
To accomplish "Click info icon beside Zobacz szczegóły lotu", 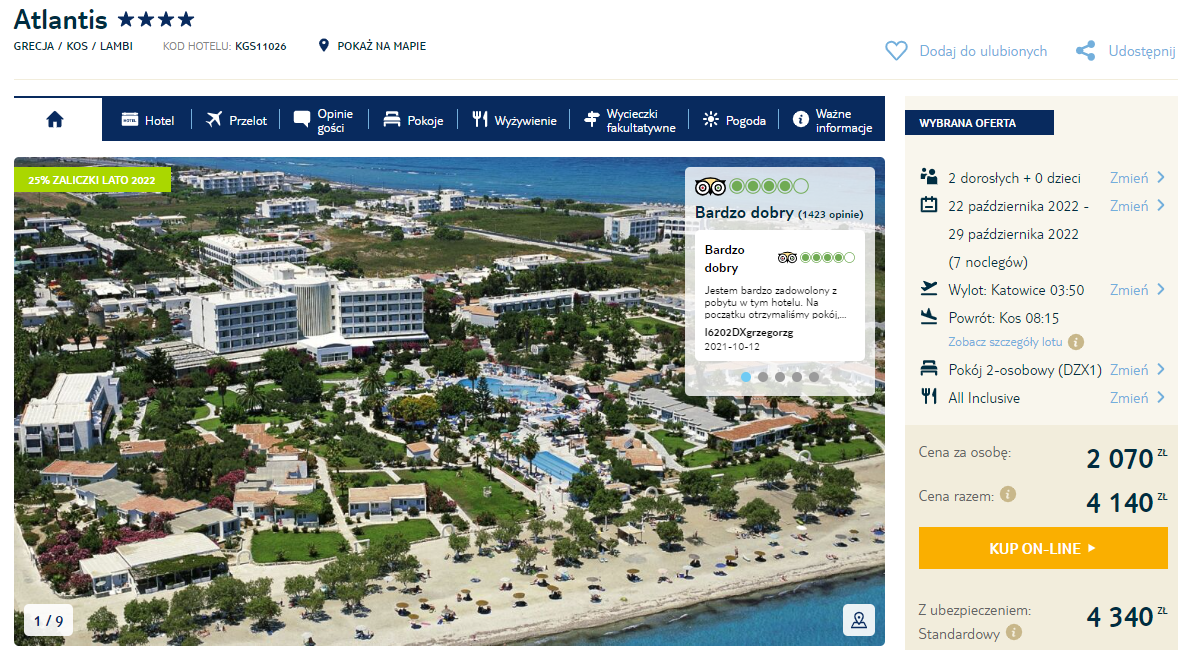I will pos(1076,342).
